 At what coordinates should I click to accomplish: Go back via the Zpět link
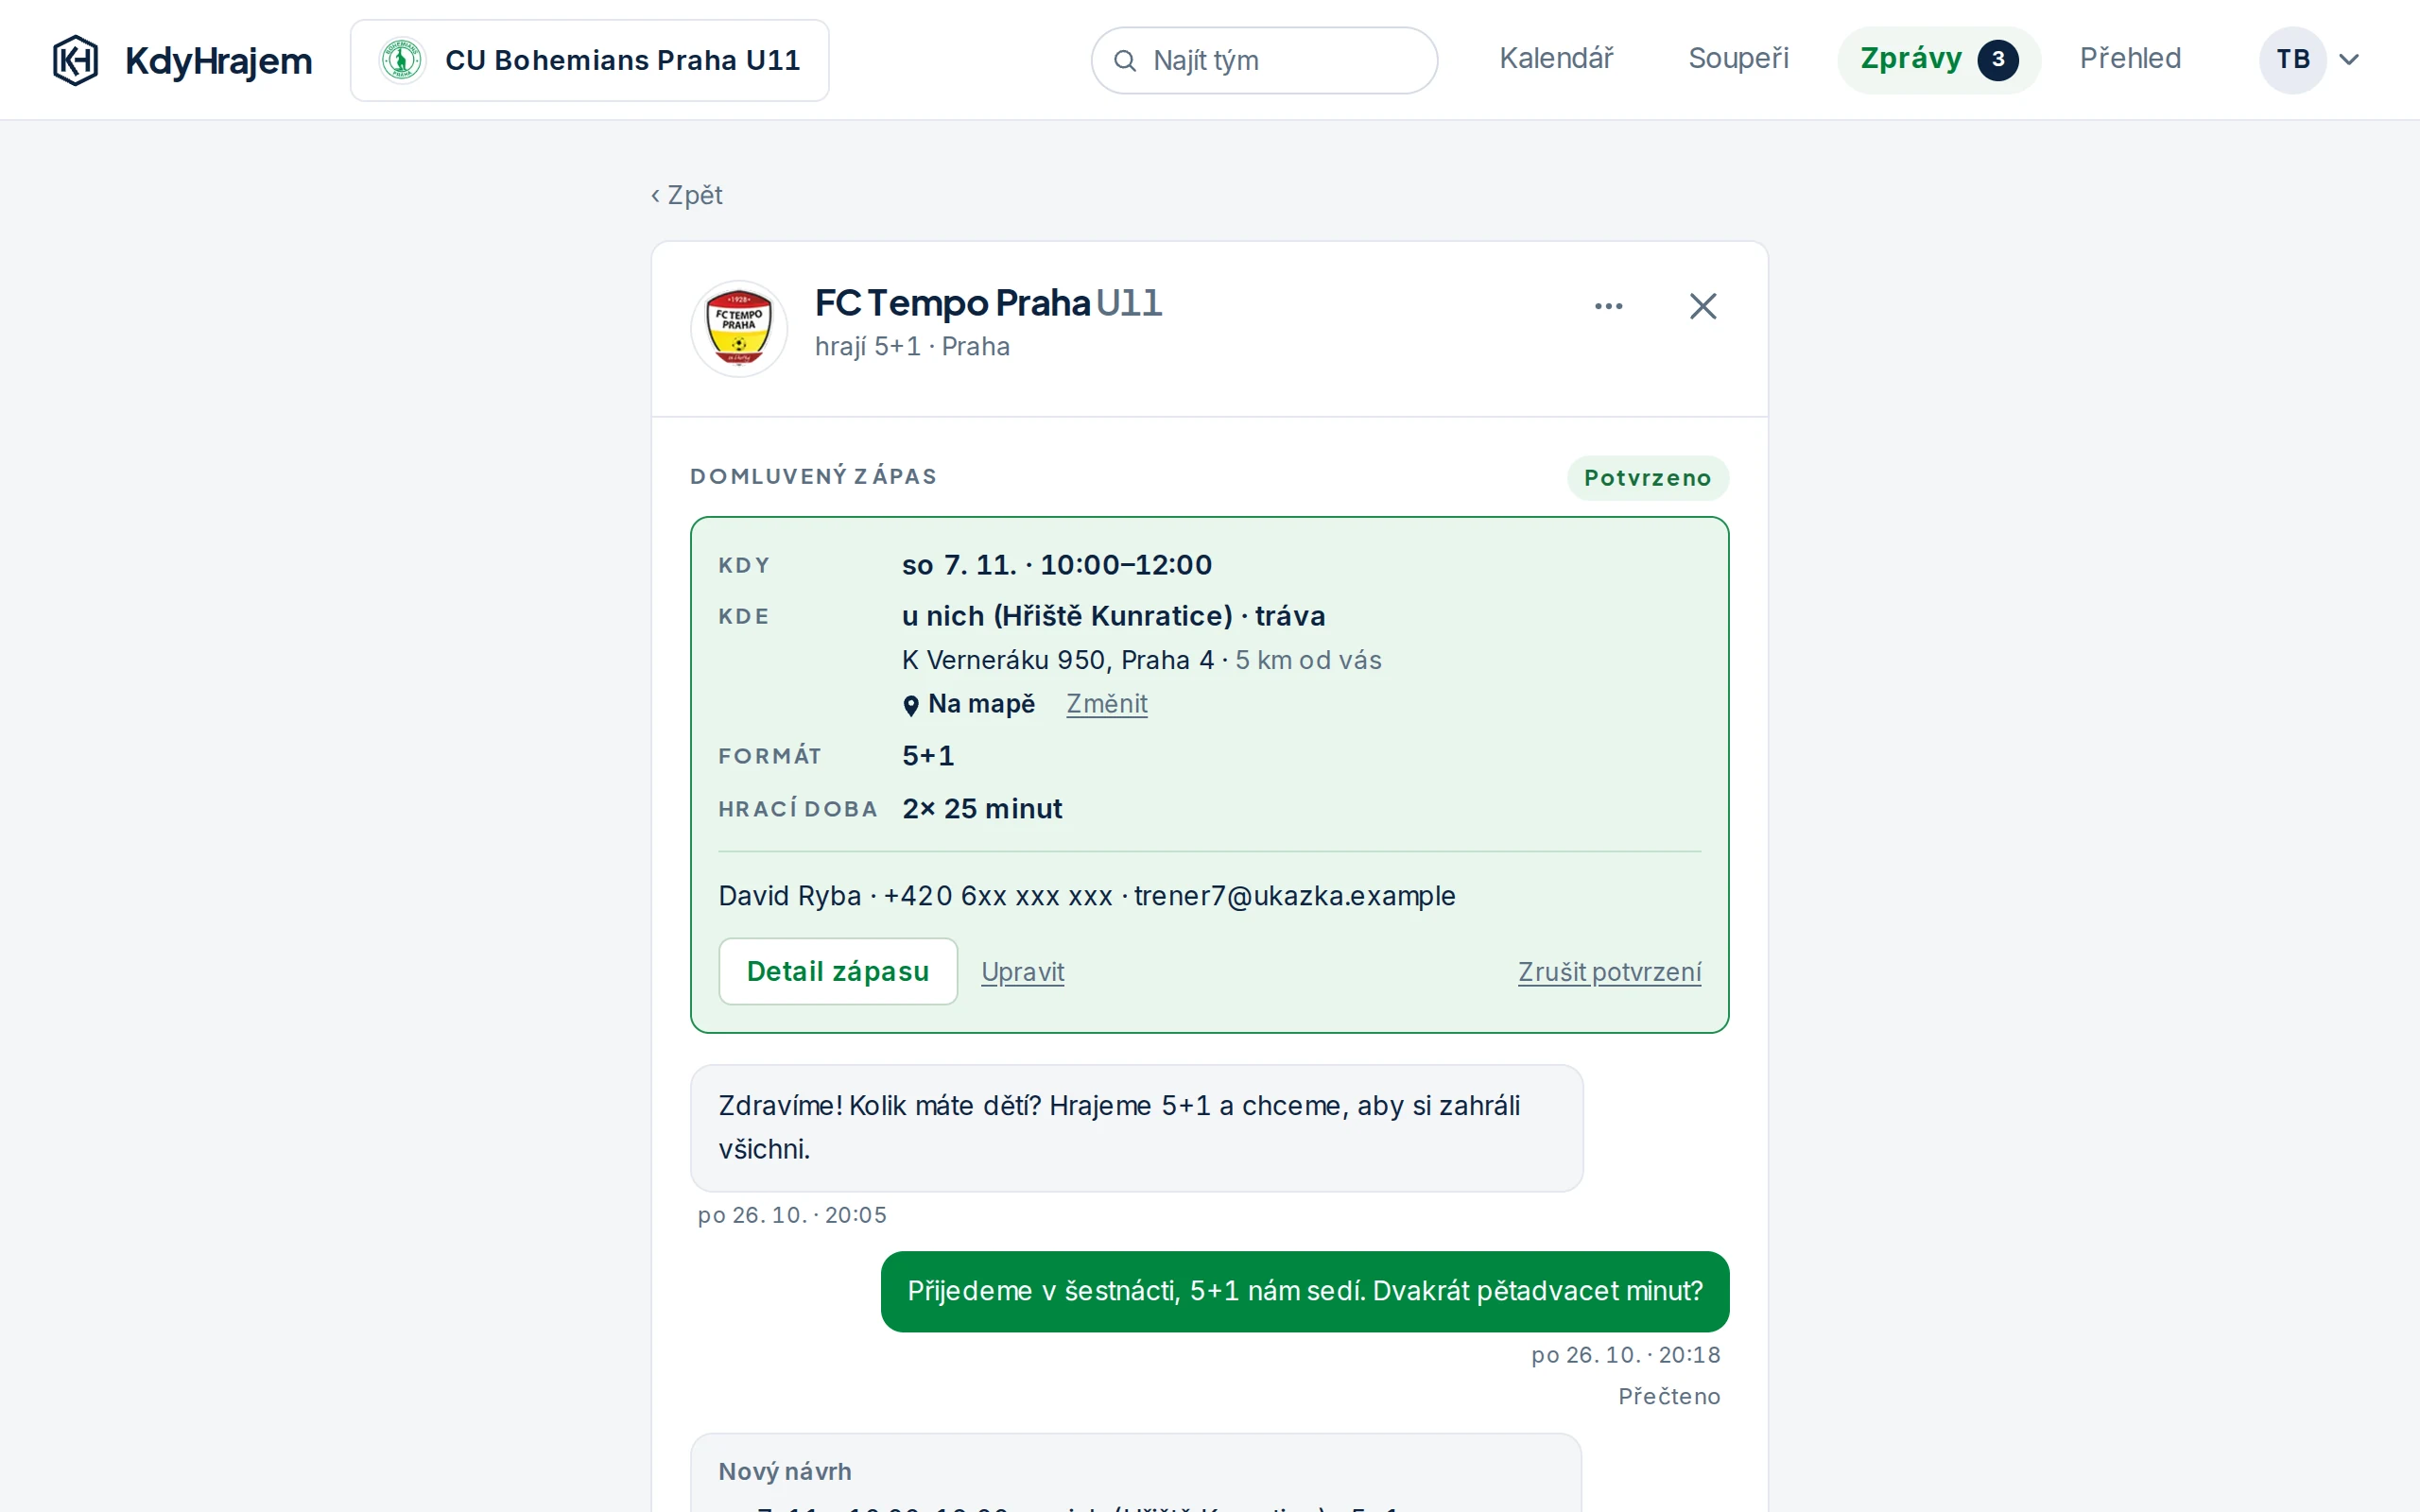point(686,195)
